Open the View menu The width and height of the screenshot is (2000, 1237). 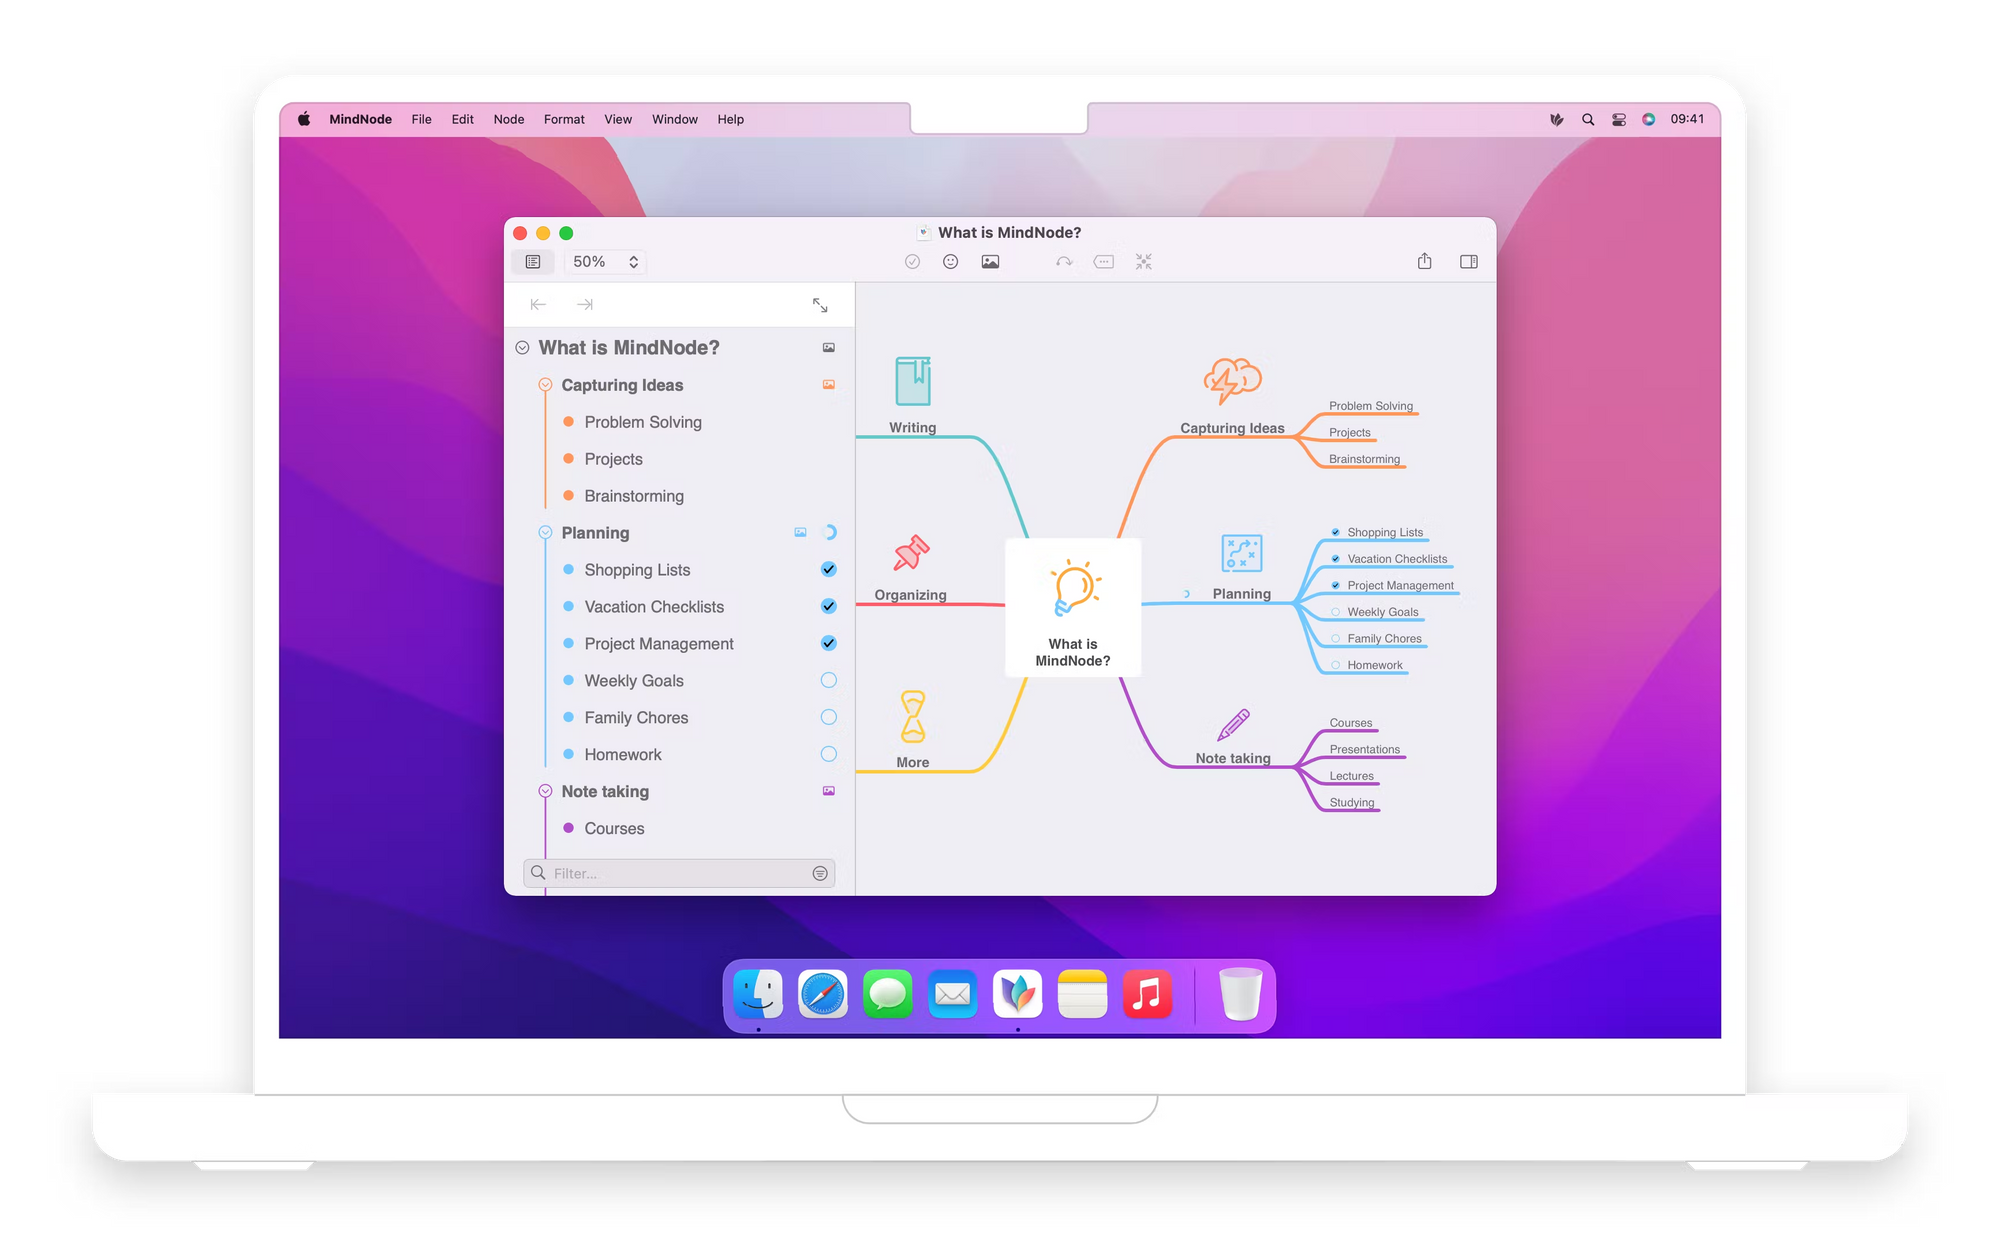[x=618, y=119]
